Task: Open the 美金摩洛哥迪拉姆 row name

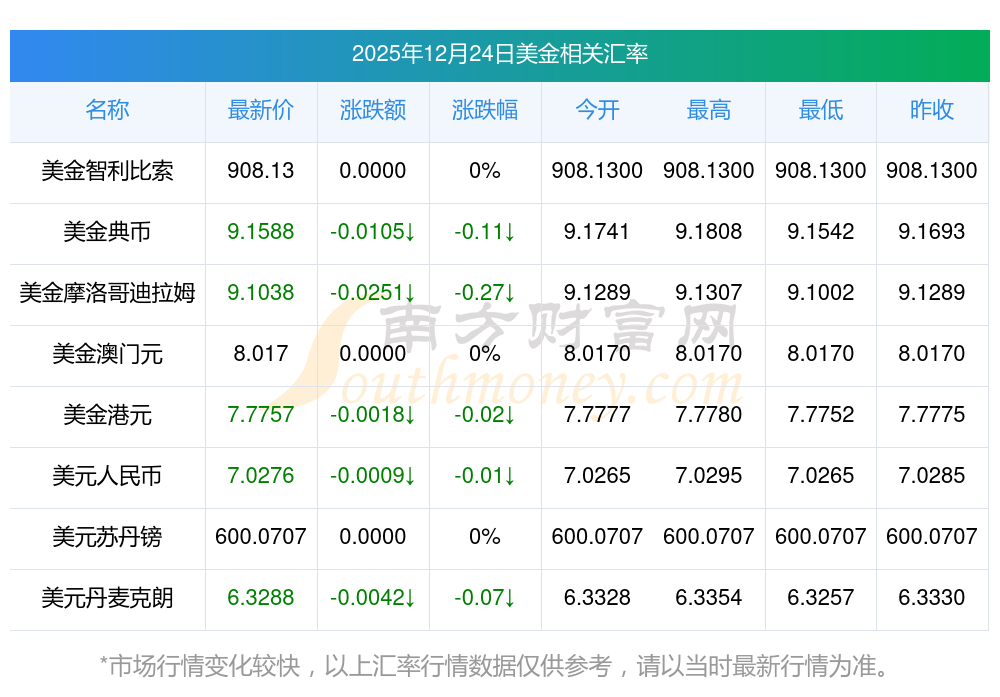Action: tap(107, 293)
